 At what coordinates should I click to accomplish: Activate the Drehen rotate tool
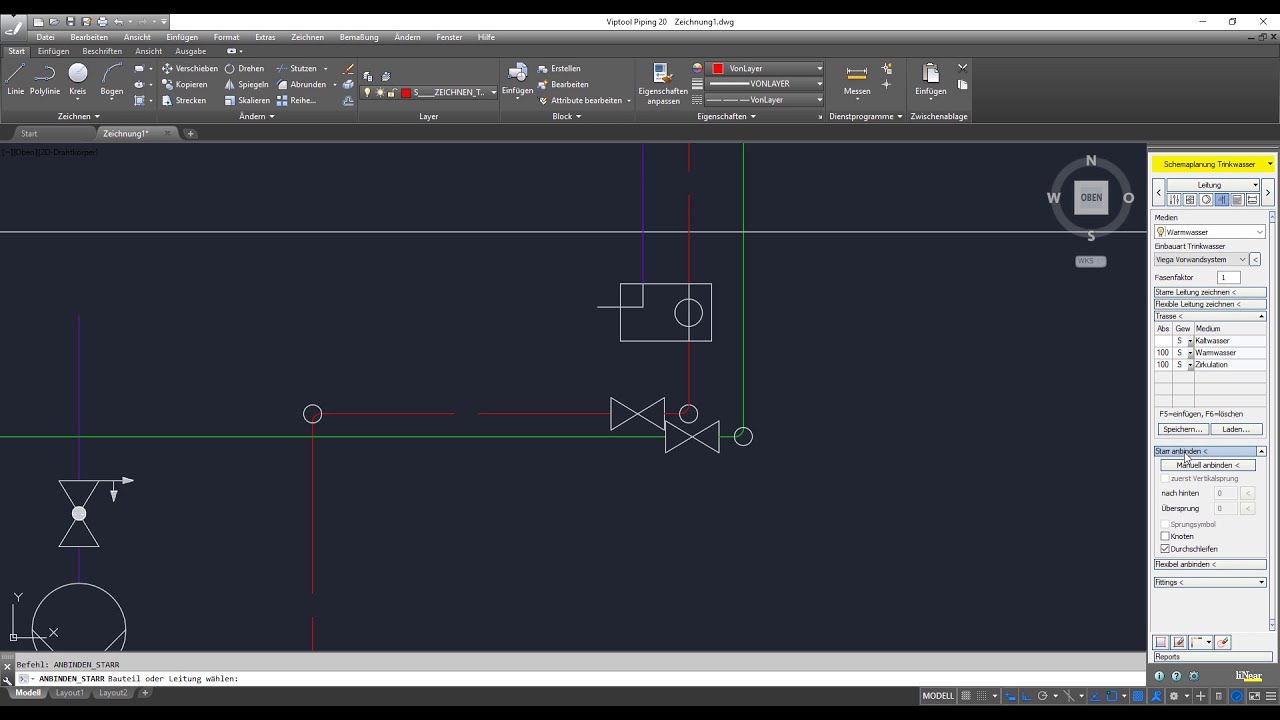(x=244, y=69)
